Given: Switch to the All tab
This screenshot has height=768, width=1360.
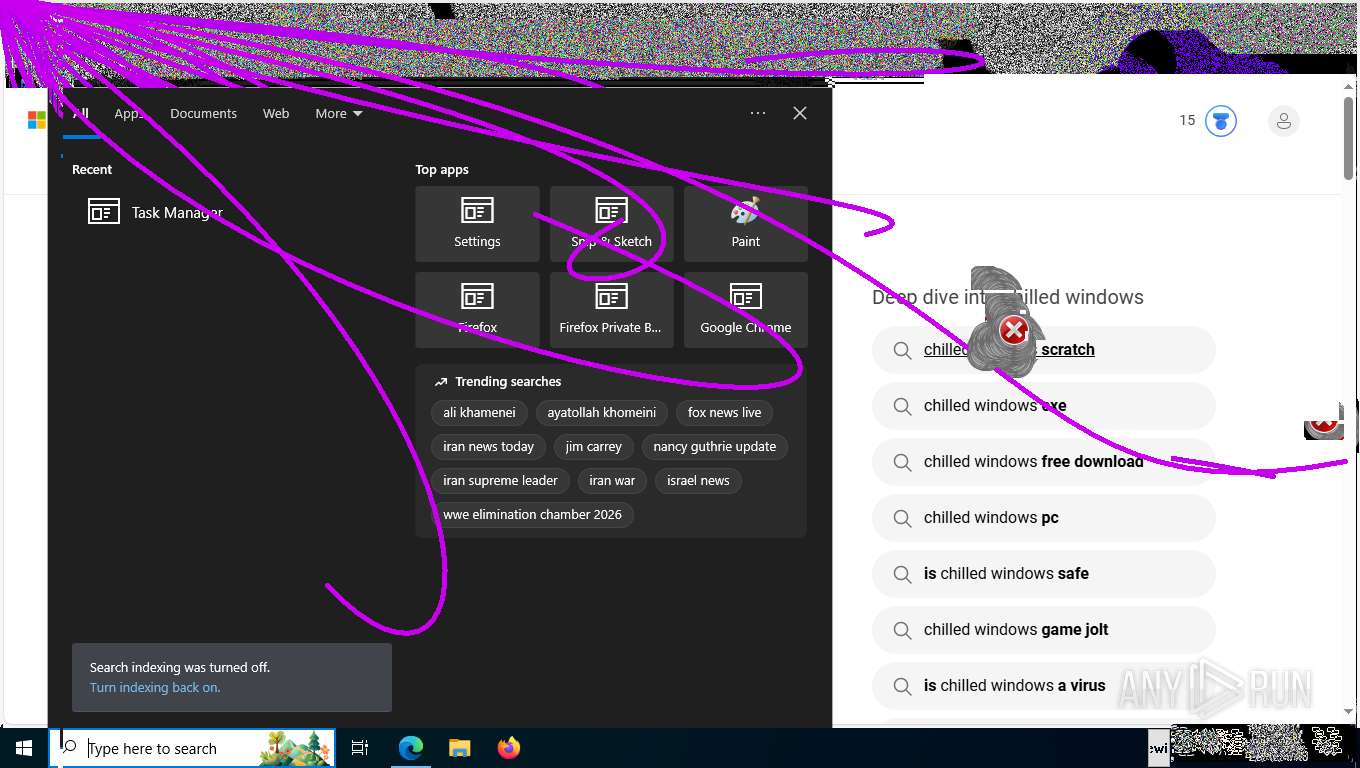Looking at the screenshot, I should [x=81, y=114].
